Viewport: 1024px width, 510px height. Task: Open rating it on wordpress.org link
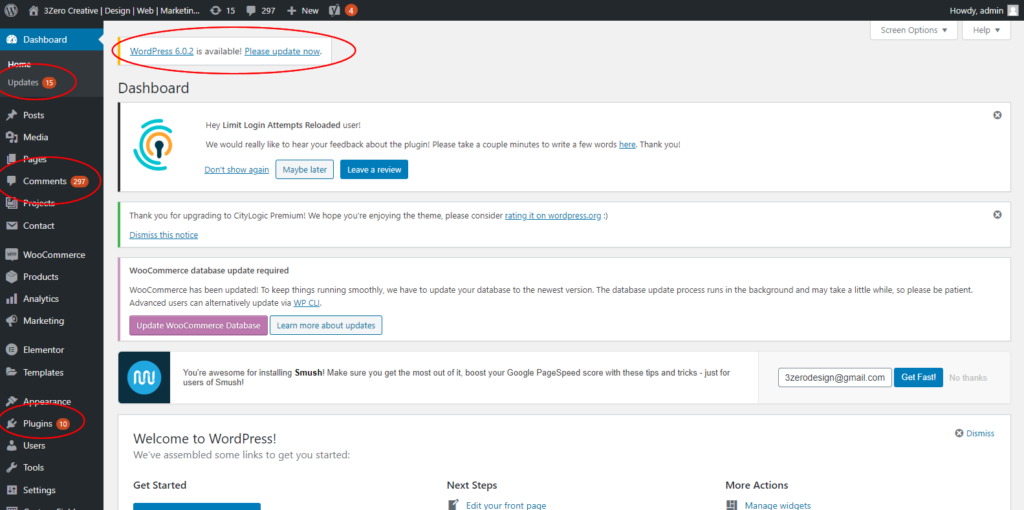tap(552, 215)
